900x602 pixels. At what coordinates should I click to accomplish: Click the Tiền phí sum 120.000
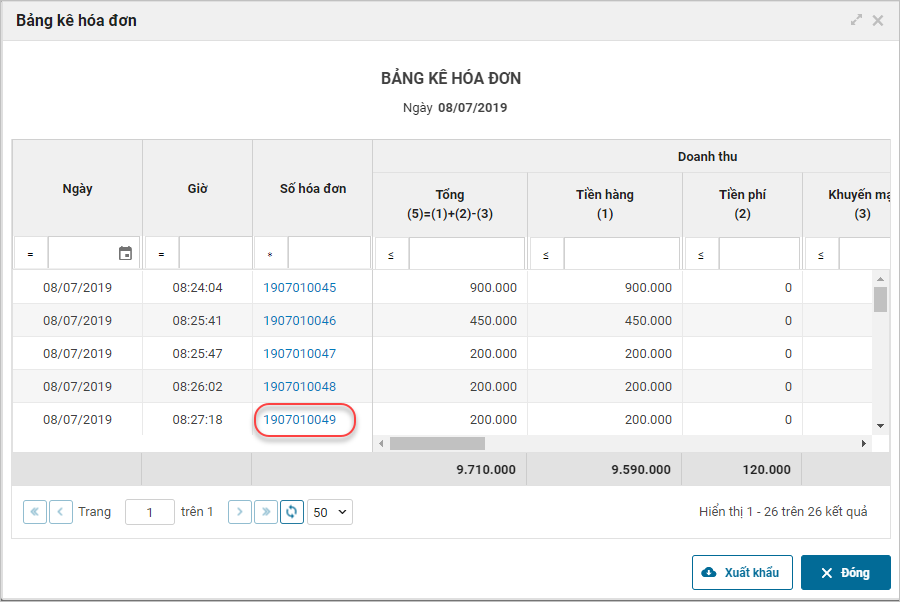[767, 469]
